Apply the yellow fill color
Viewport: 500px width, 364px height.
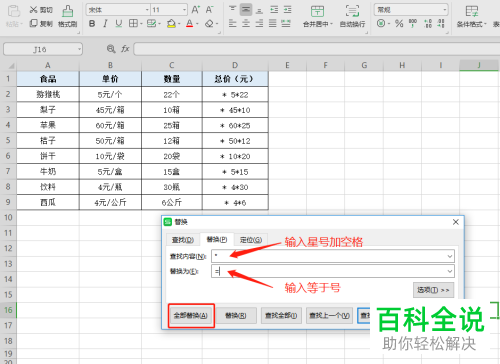171,24
